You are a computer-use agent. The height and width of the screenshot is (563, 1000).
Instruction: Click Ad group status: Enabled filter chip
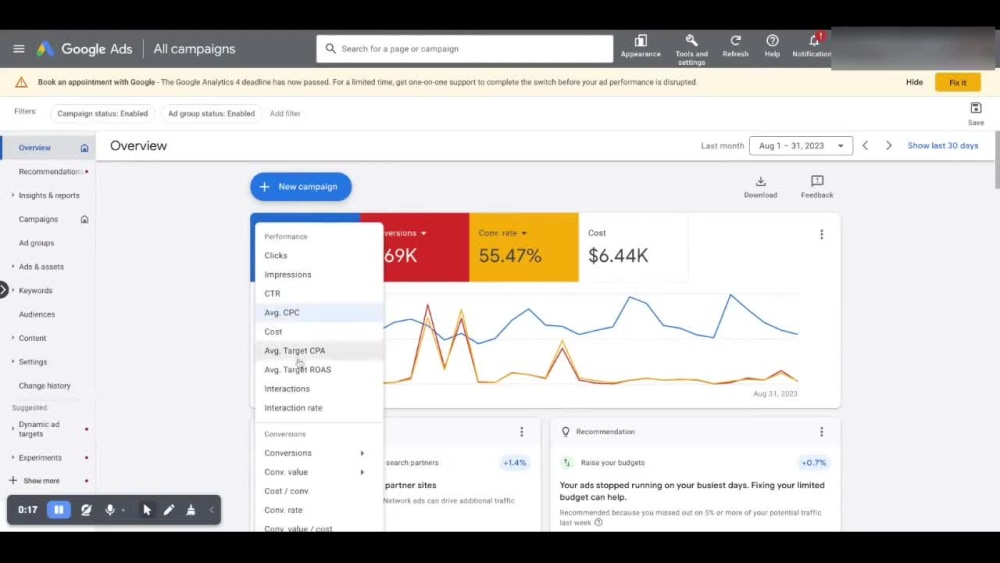tap(211, 113)
